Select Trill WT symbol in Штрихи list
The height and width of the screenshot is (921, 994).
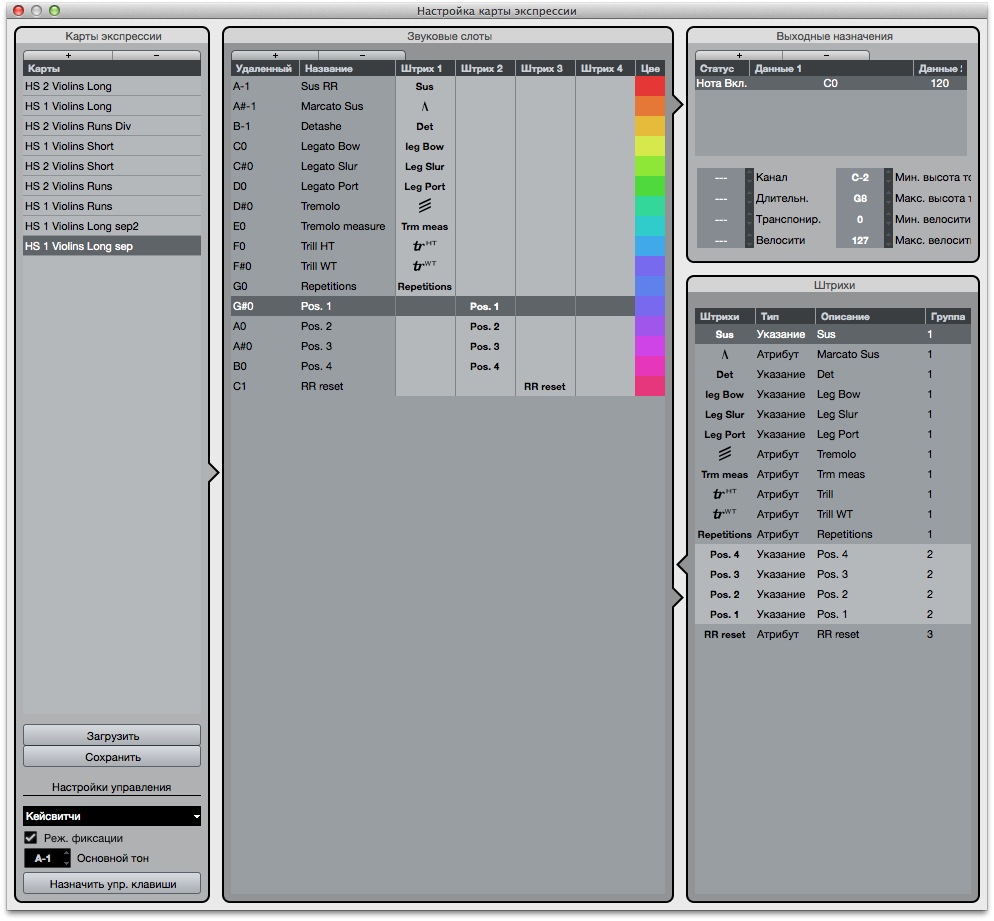click(x=725, y=514)
